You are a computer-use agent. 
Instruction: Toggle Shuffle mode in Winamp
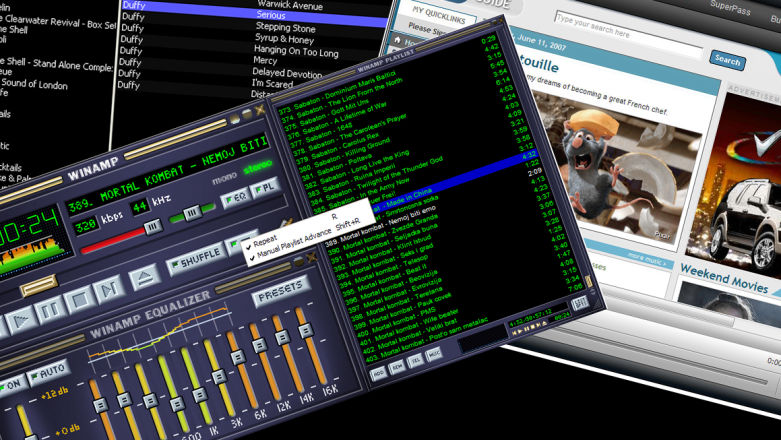click(197, 259)
